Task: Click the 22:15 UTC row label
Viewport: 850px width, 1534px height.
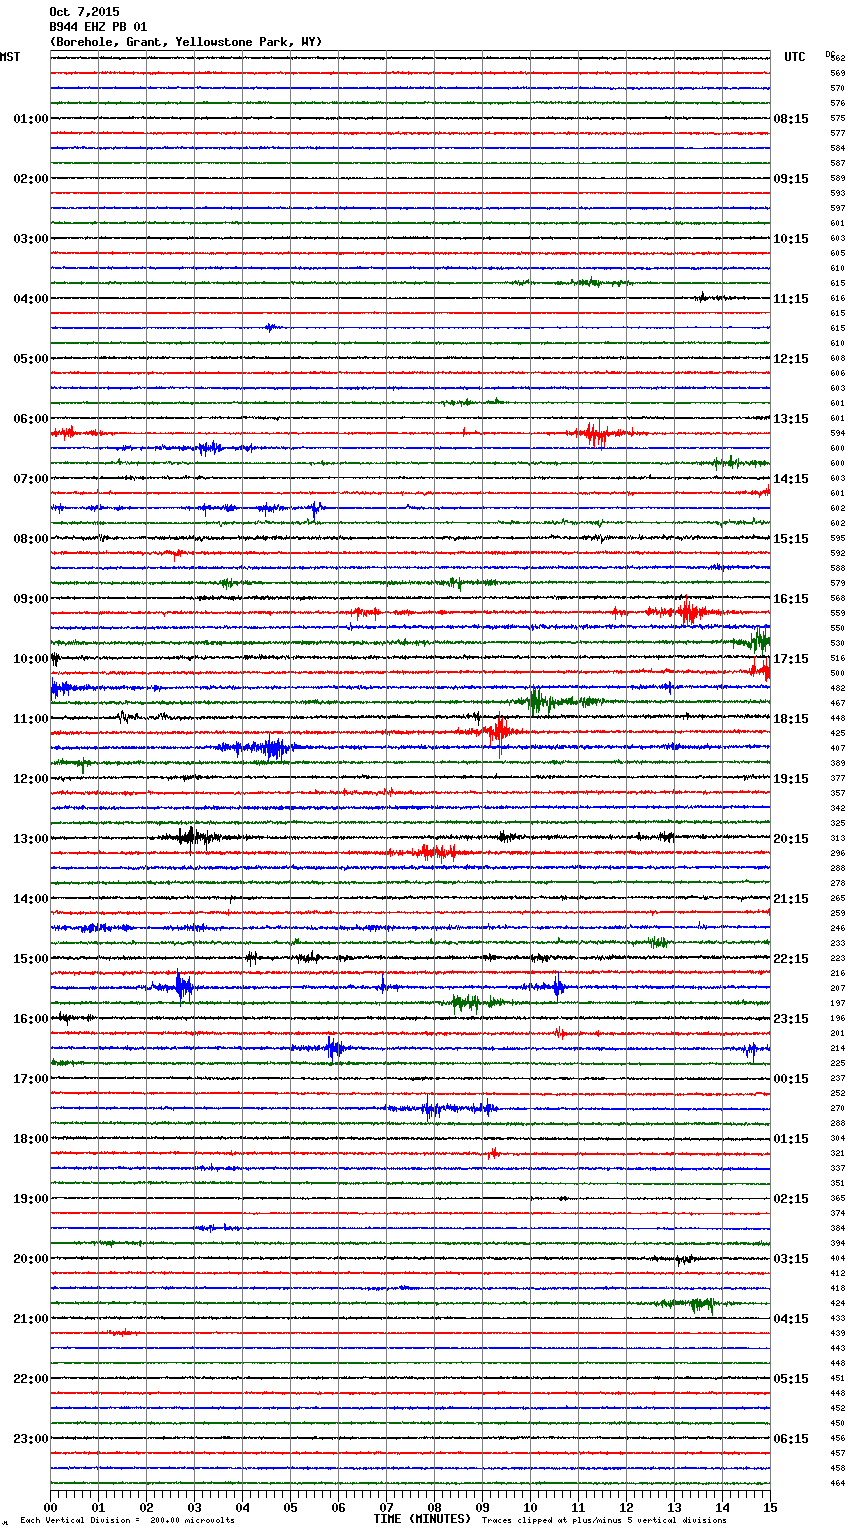Action: tap(791, 959)
